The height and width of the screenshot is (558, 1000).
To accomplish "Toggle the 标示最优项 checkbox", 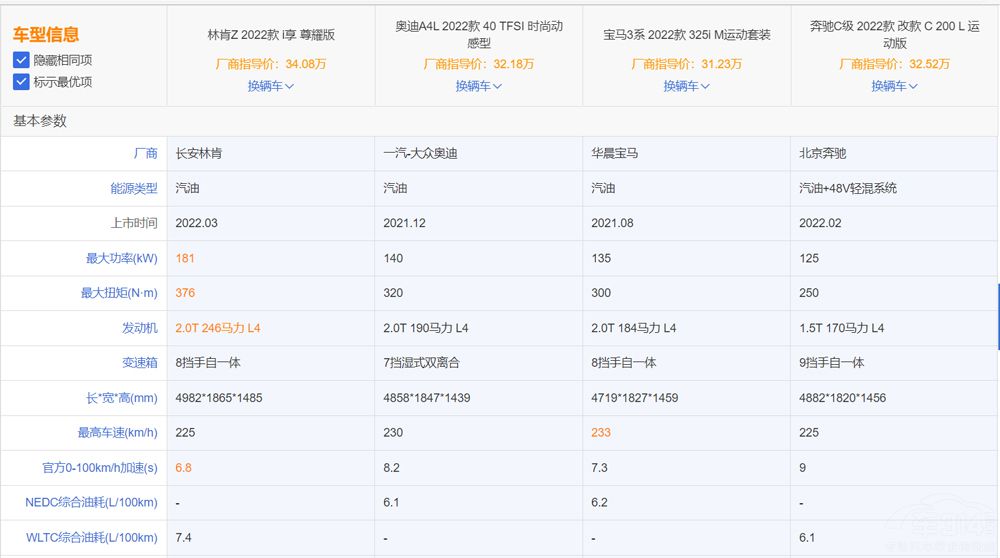I will point(21,82).
